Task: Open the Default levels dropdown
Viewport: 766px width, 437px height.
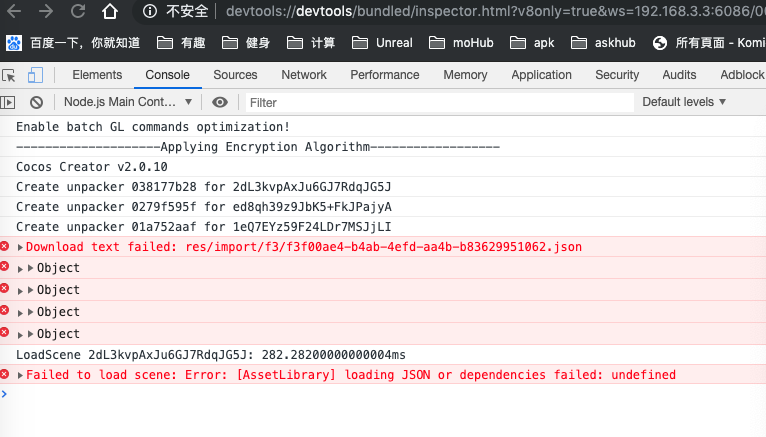Action: [x=684, y=102]
